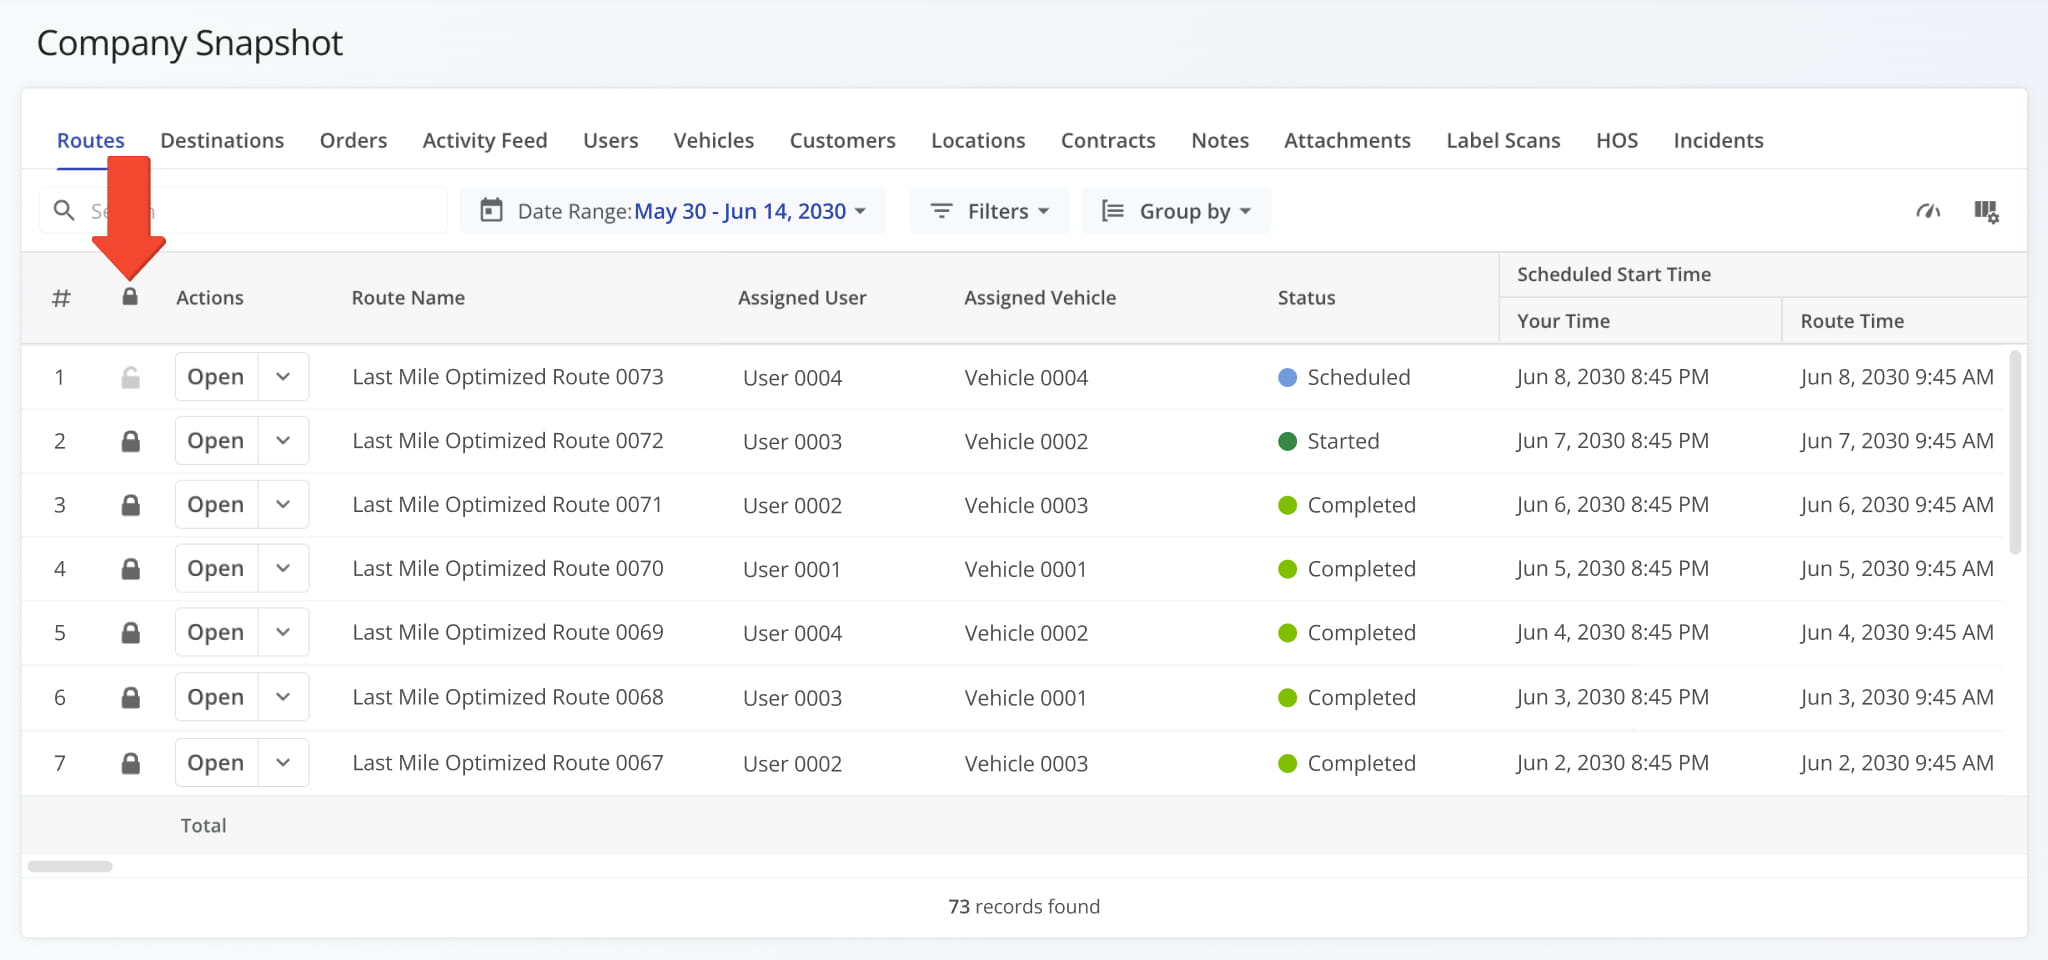Click the Assigned Vehicle column header
Viewport: 2048px width, 960px height.
pos(1040,298)
